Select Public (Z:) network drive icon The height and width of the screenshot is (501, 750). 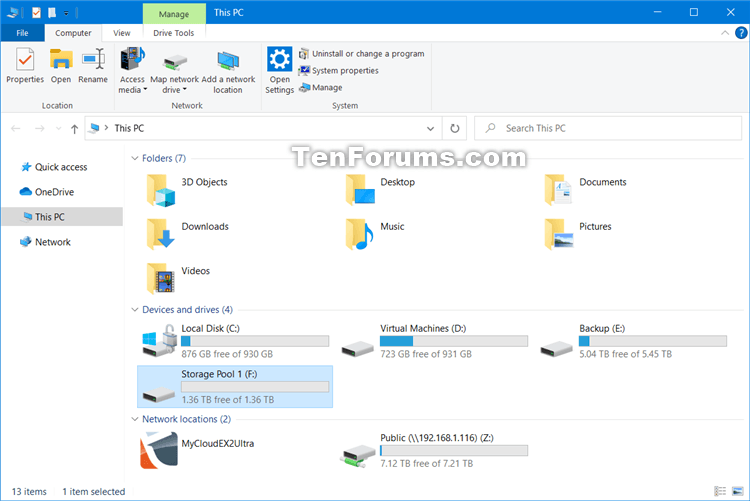click(359, 455)
